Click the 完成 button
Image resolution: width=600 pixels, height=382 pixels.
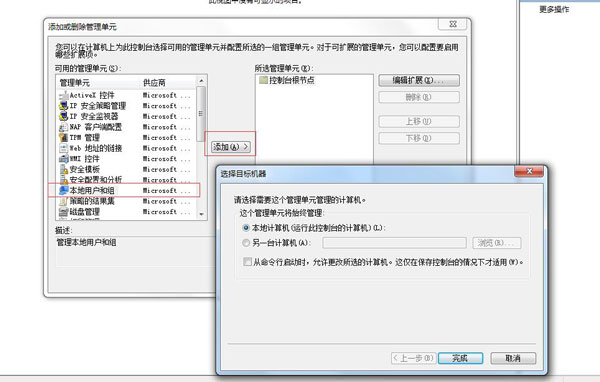point(460,358)
